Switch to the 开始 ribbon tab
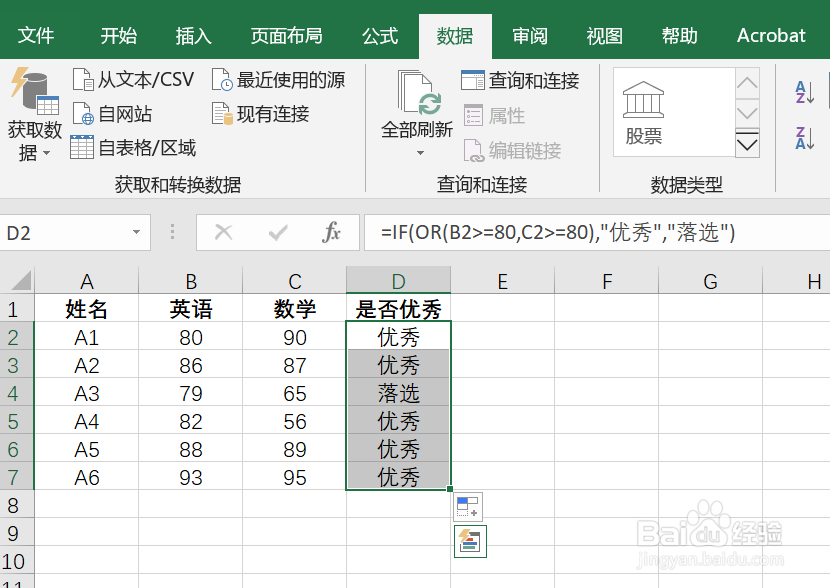 [x=119, y=36]
